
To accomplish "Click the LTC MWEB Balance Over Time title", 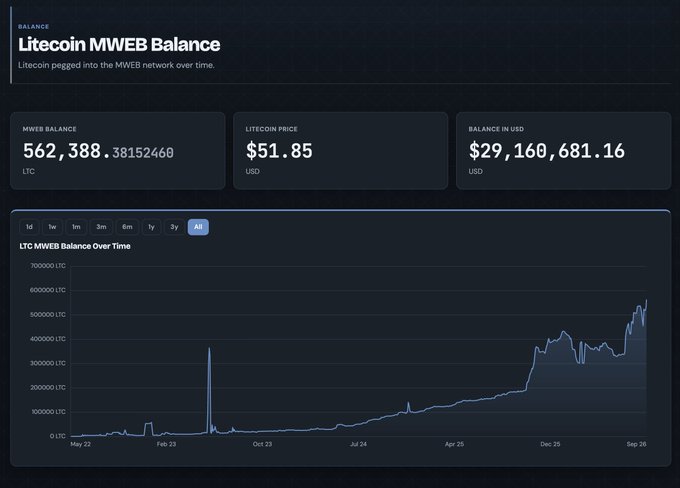I will click(75, 246).
